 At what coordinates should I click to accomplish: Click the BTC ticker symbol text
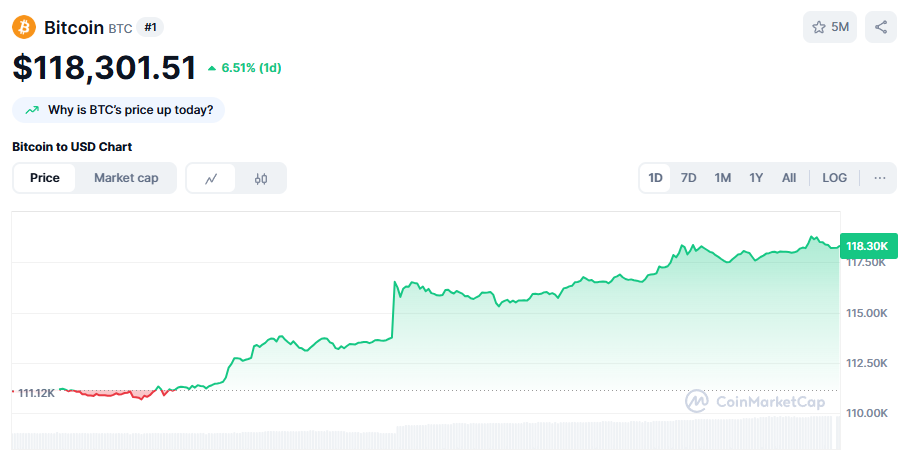tap(120, 28)
